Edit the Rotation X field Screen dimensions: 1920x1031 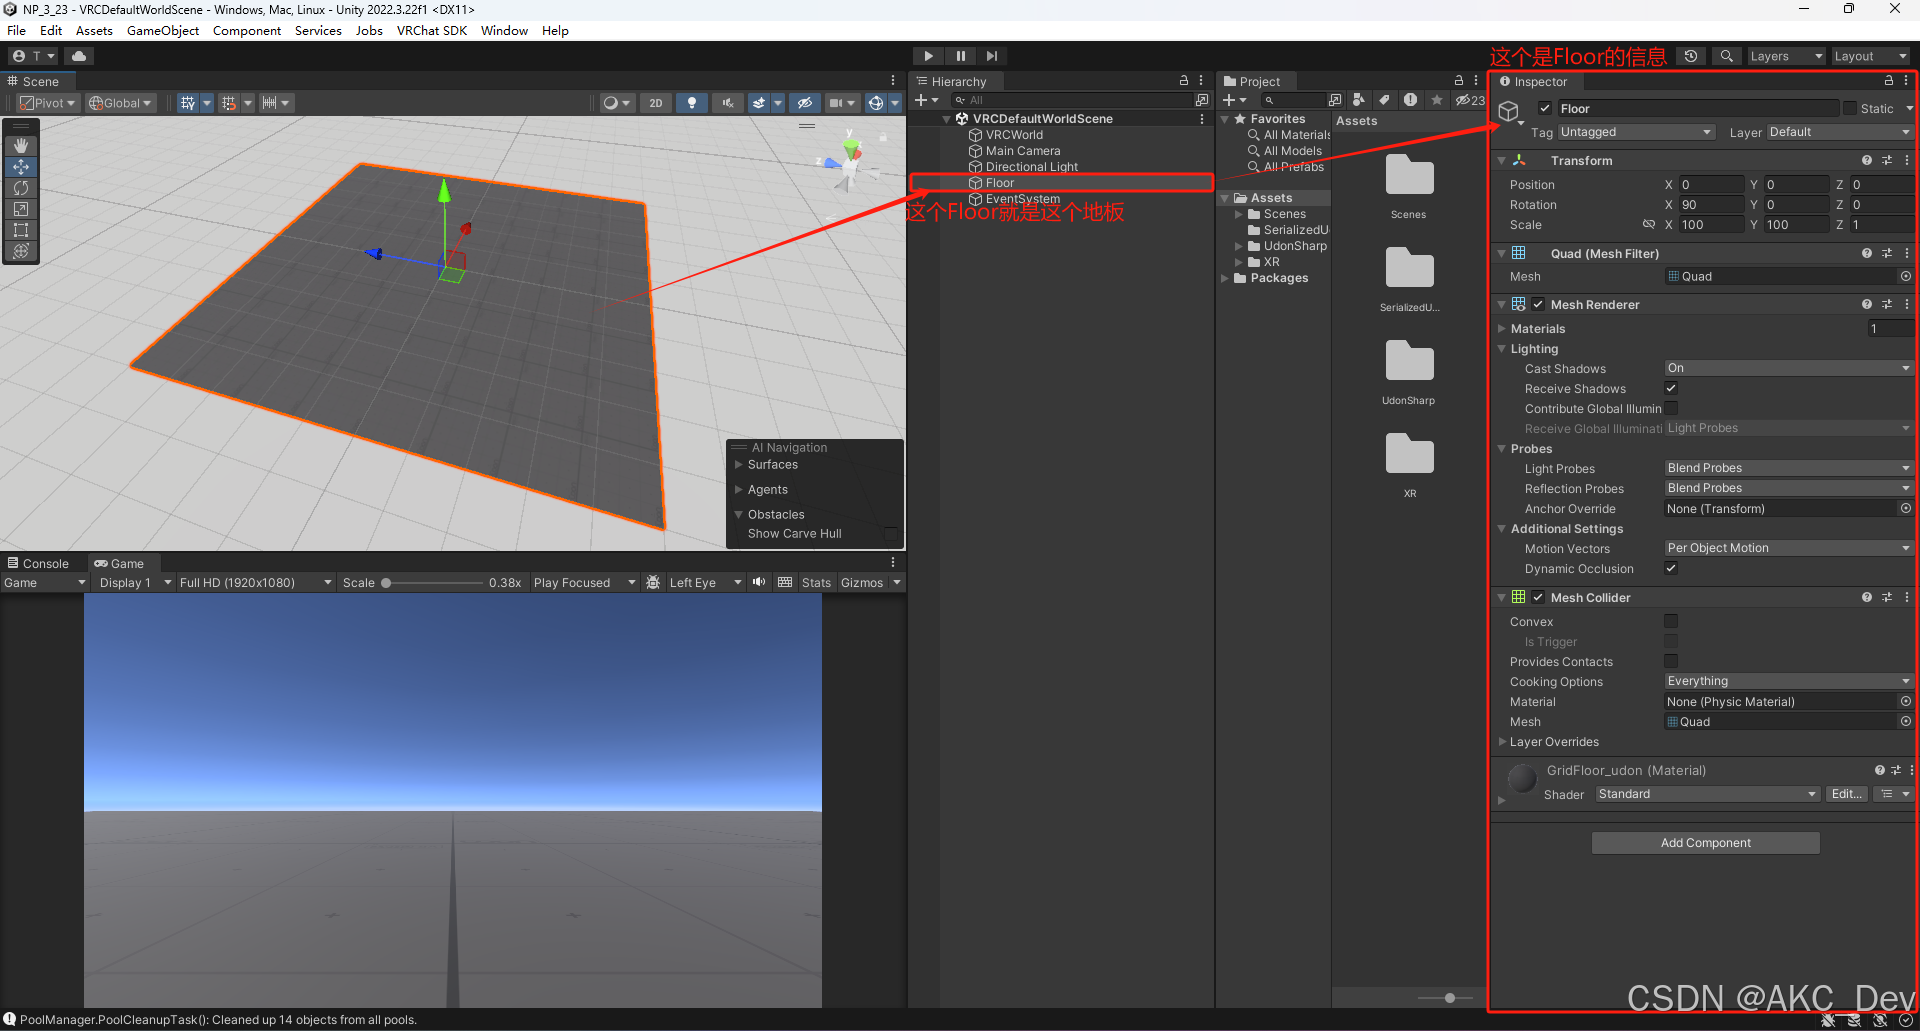click(1711, 205)
